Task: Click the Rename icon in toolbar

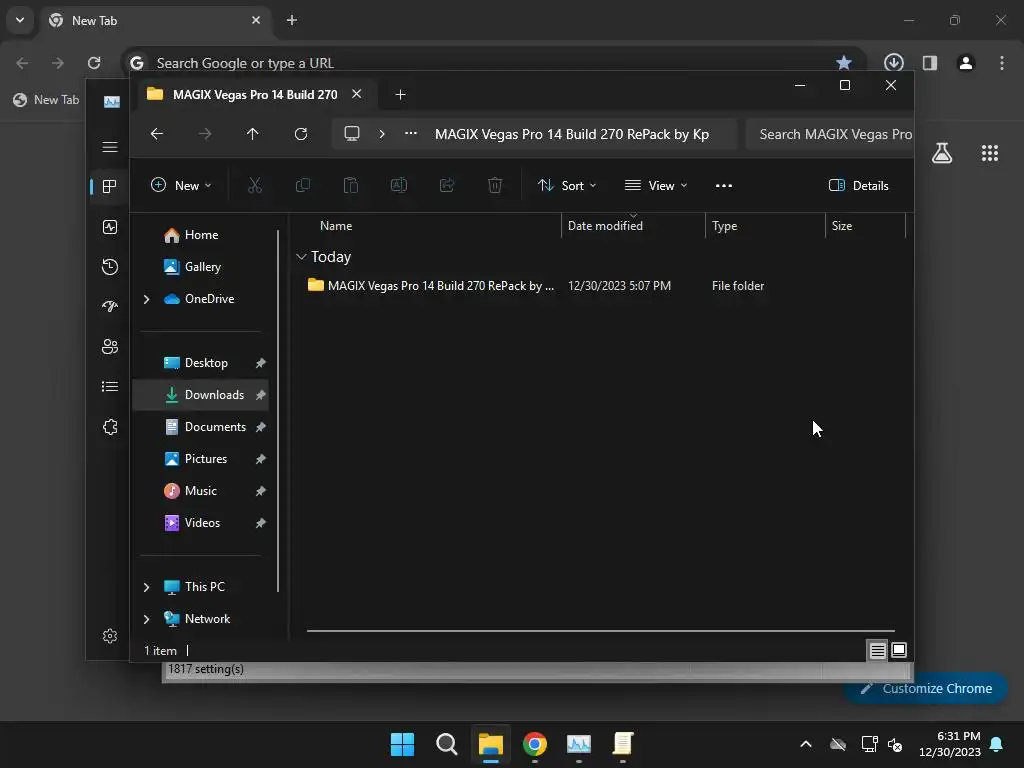Action: click(399, 185)
